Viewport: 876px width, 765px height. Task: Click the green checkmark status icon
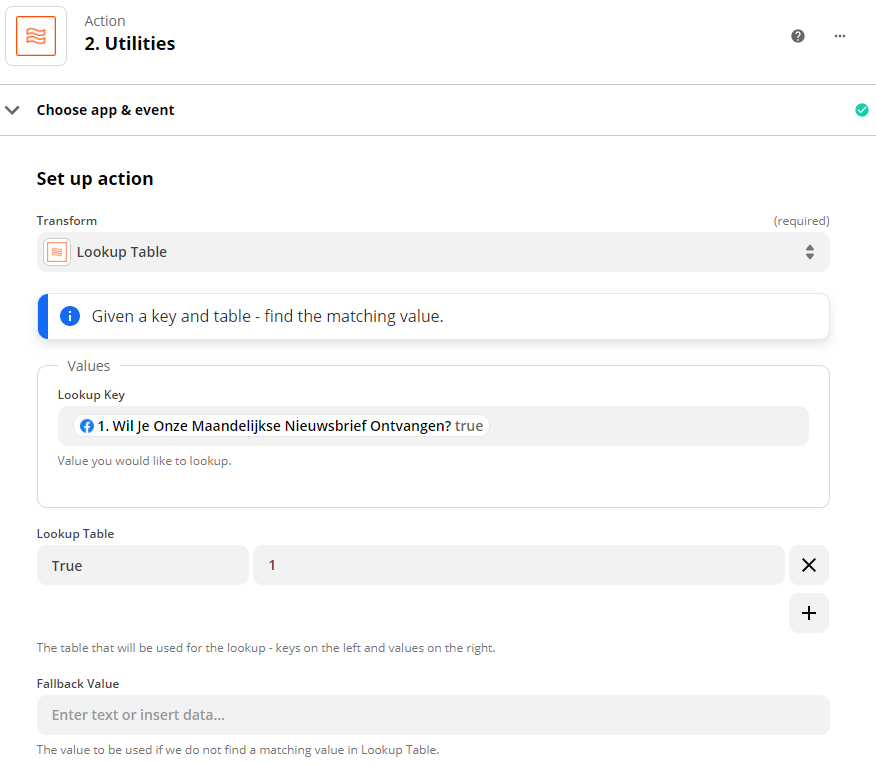pyautogui.click(x=862, y=110)
